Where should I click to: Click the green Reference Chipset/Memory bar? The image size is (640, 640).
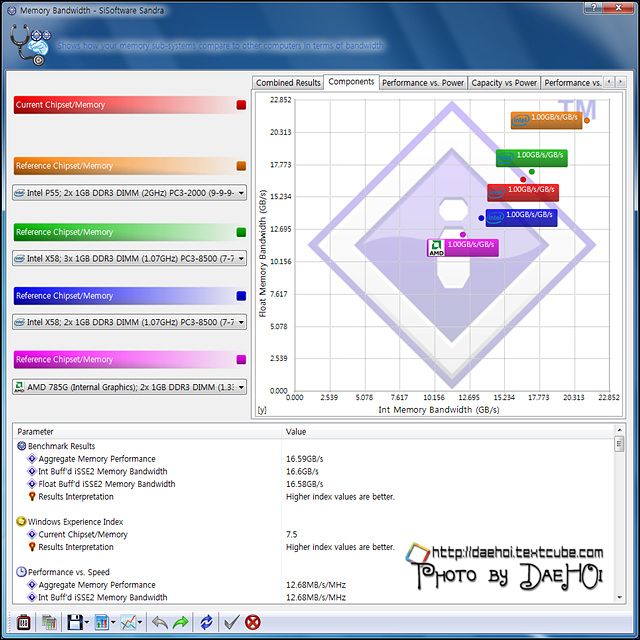[129, 232]
